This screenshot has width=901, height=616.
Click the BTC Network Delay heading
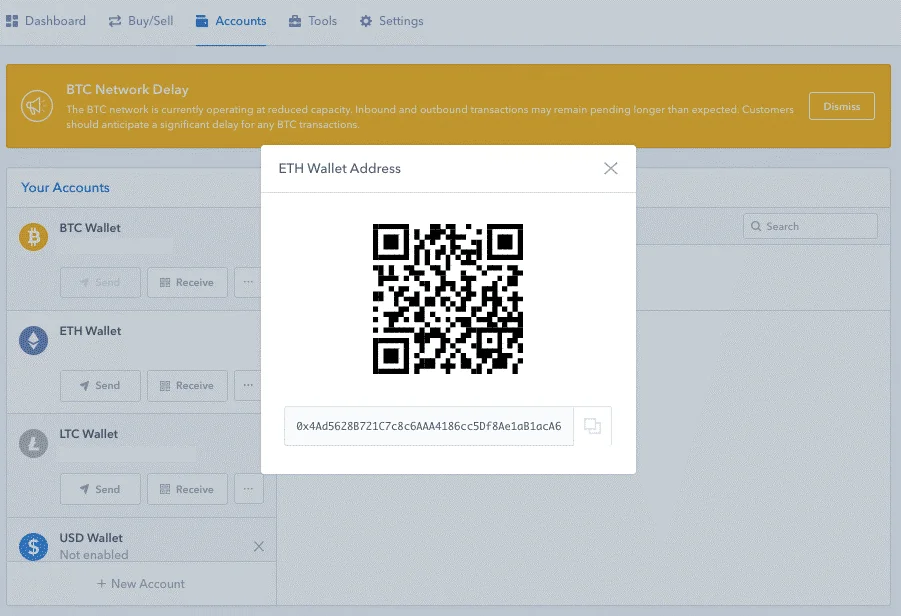[x=127, y=90]
